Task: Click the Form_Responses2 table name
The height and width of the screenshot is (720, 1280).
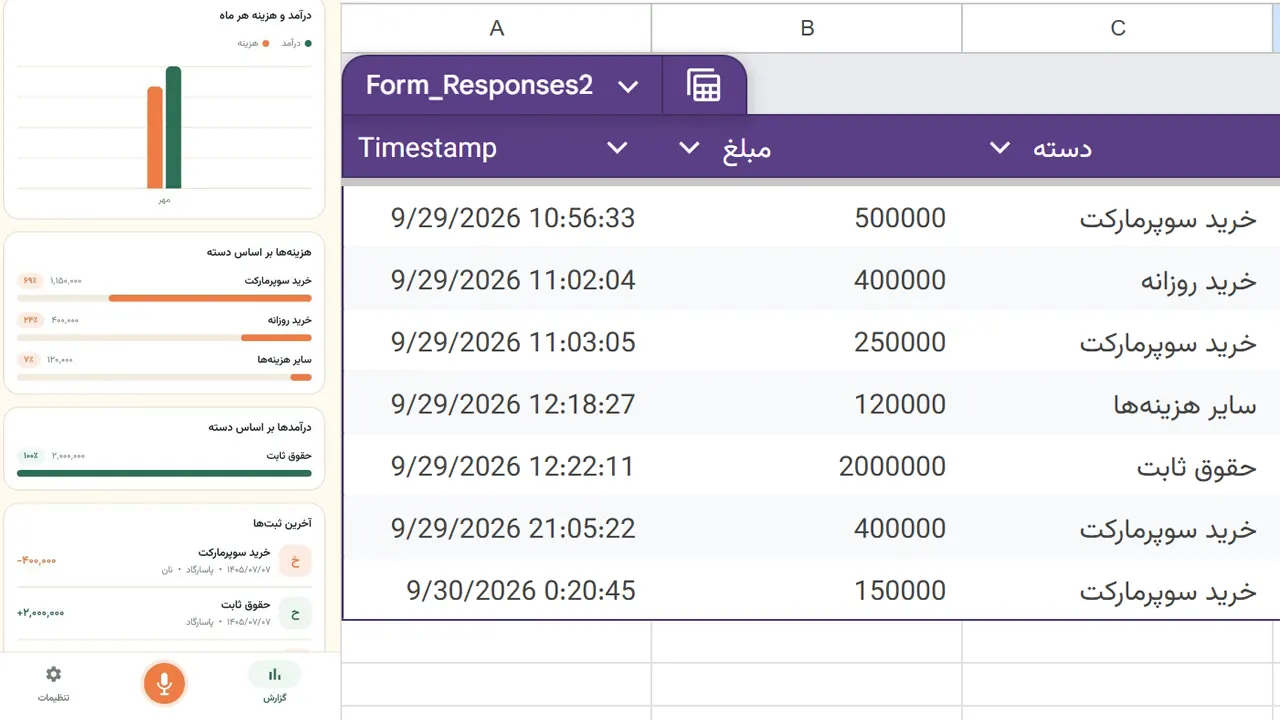Action: point(479,85)
